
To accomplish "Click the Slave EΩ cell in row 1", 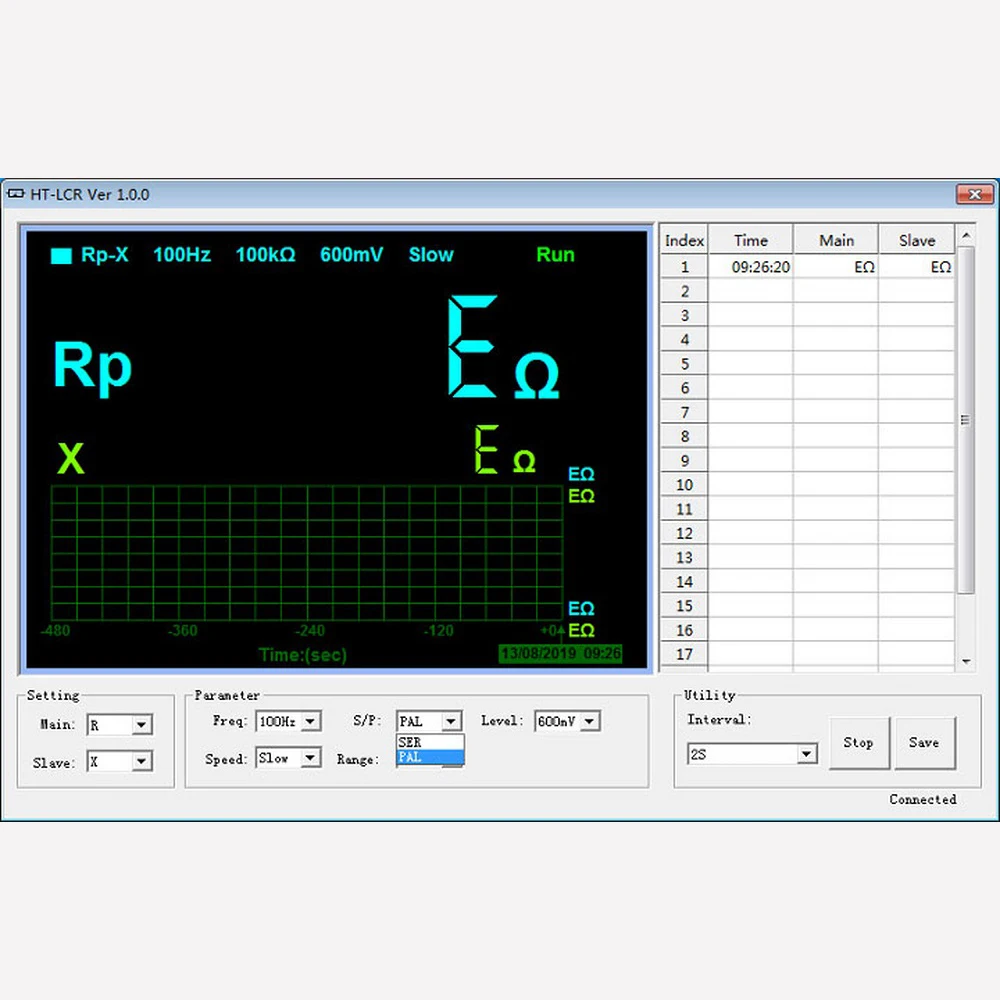I will click(916, 267).
